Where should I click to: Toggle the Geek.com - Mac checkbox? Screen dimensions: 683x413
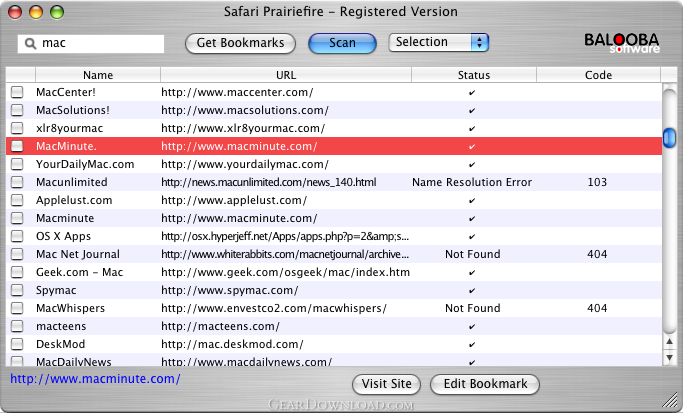17,272
